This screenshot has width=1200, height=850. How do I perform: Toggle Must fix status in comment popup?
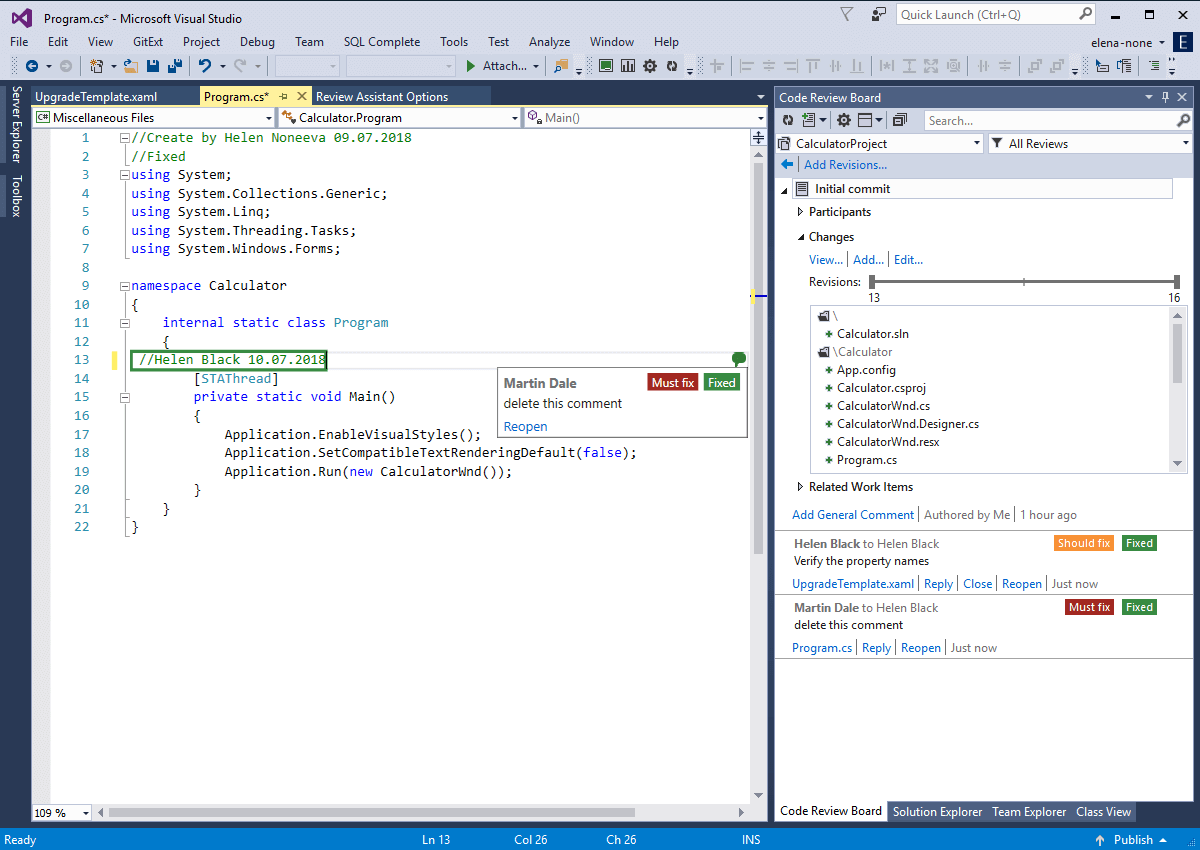pos(673,383)
